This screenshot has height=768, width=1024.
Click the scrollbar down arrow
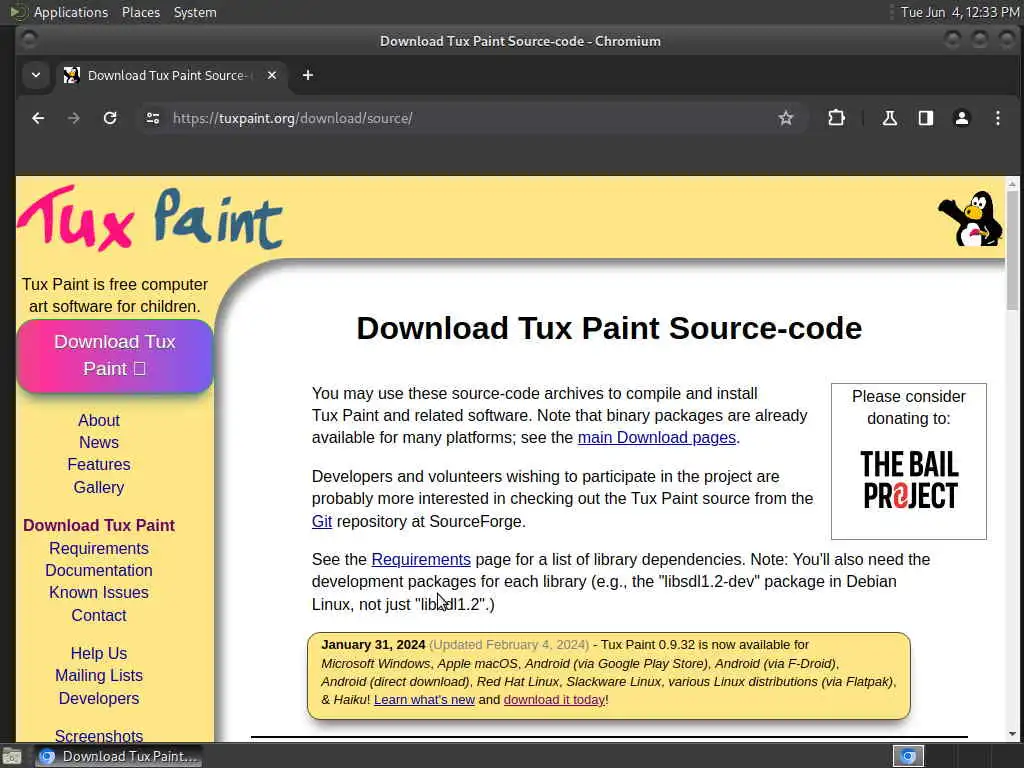(1012, 735)
